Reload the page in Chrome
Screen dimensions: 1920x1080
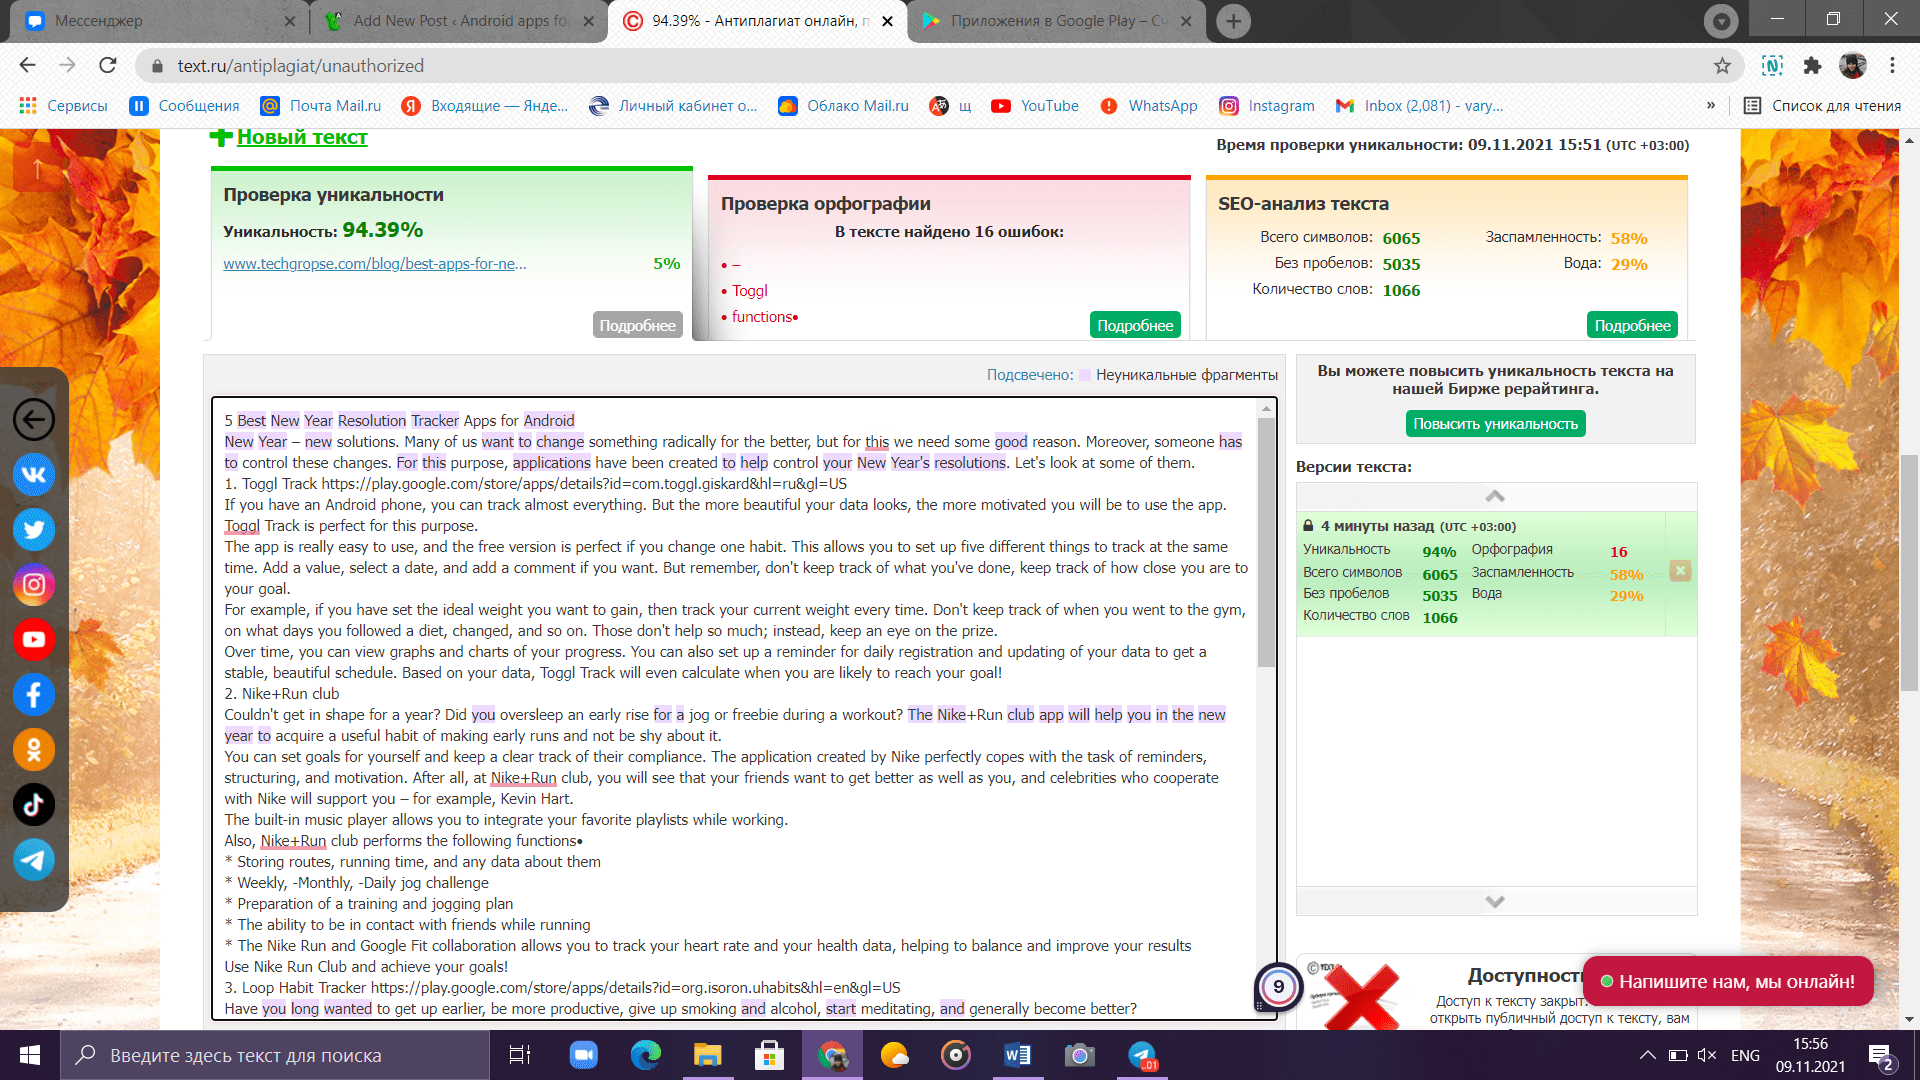[108, 65]
